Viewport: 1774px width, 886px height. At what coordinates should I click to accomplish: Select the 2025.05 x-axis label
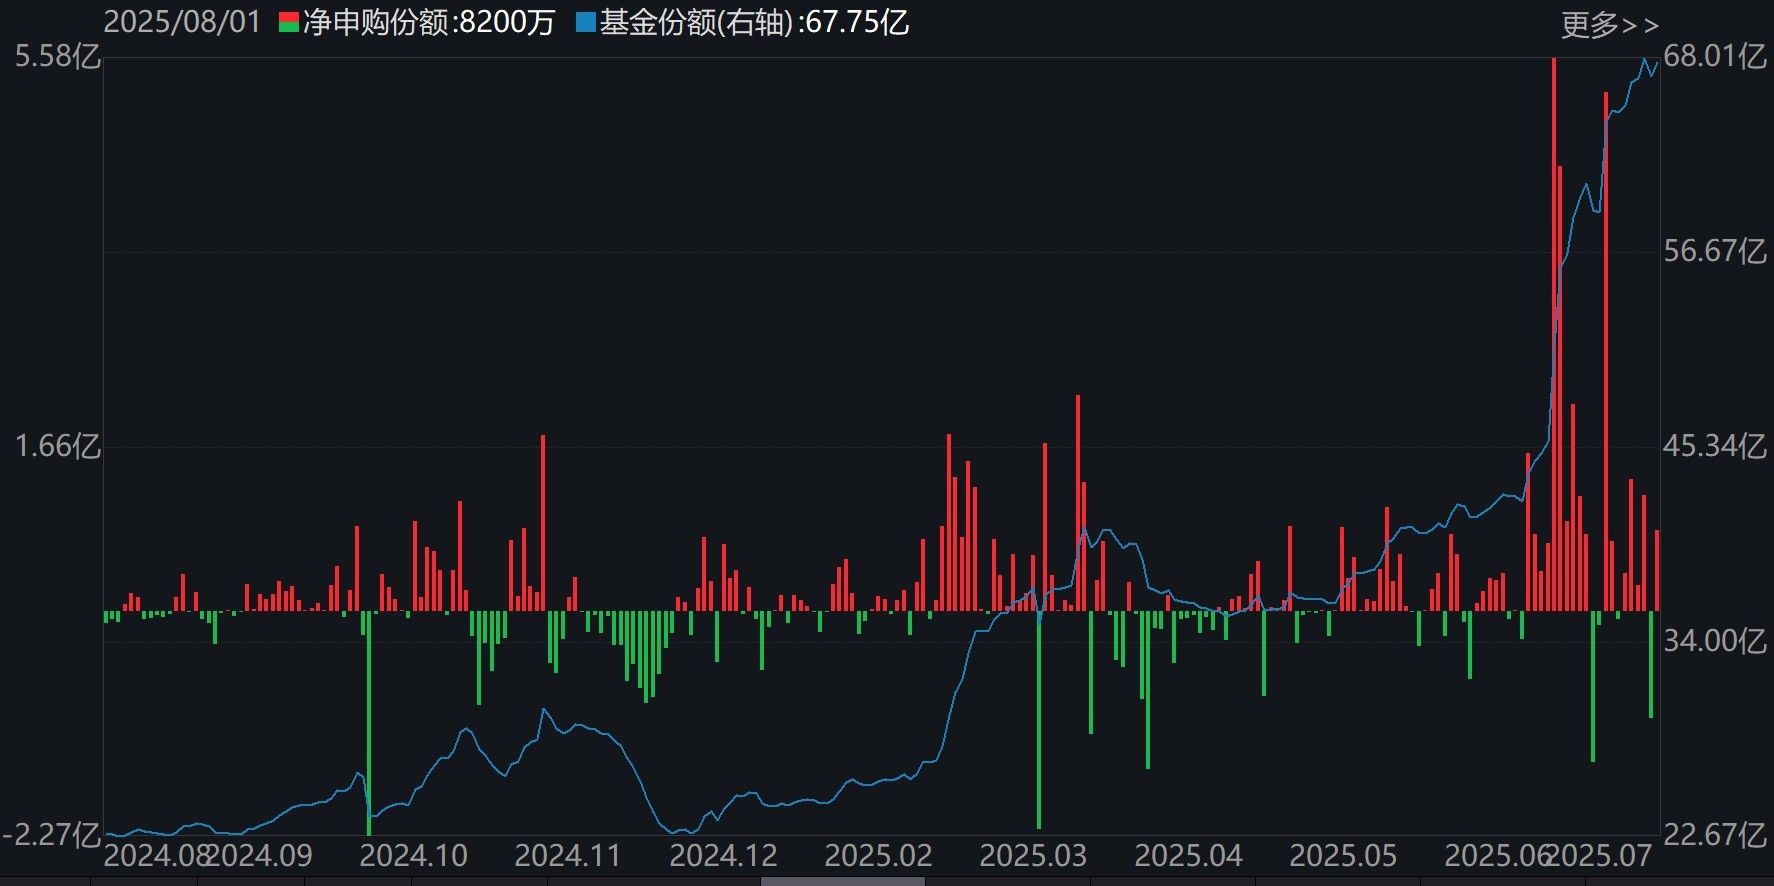tap(1343, 856)
